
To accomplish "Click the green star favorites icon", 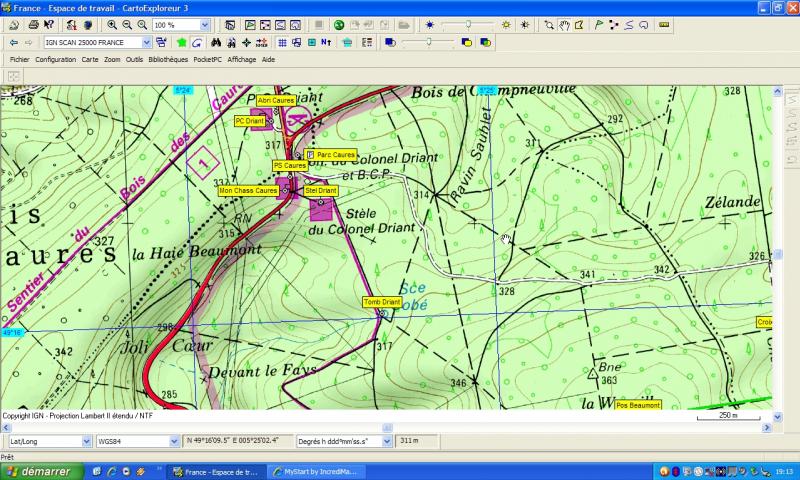I will (182, 42).
